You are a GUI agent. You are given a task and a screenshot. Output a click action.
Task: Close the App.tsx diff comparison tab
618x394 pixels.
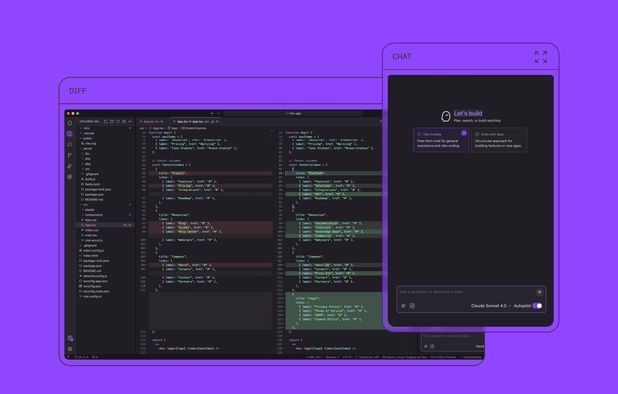coord(217,122)
